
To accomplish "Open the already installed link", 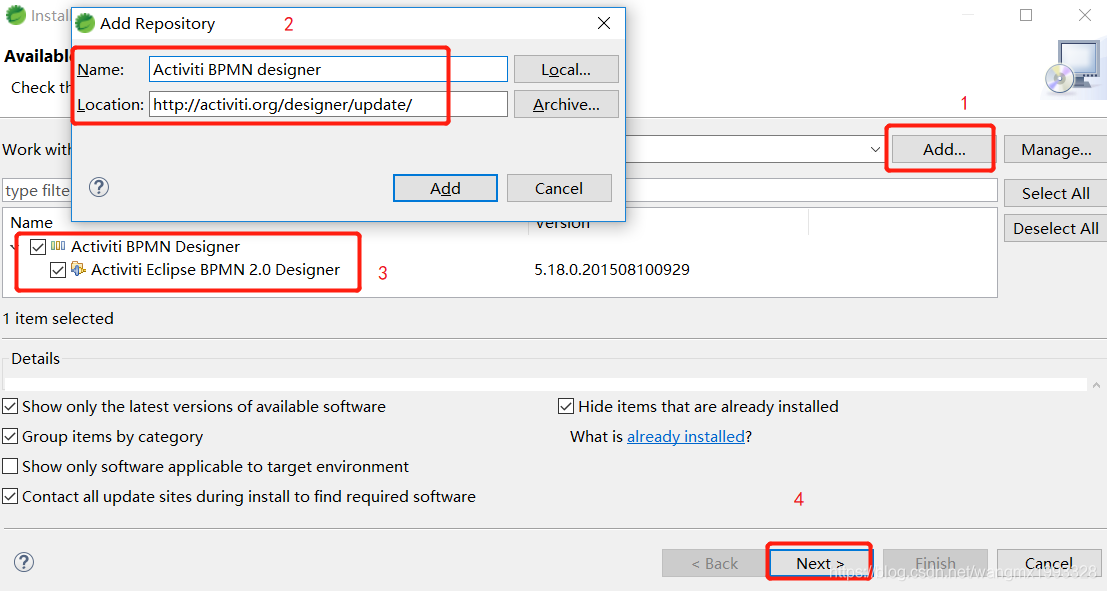I will pyautogui.click(x=686, y=436).
